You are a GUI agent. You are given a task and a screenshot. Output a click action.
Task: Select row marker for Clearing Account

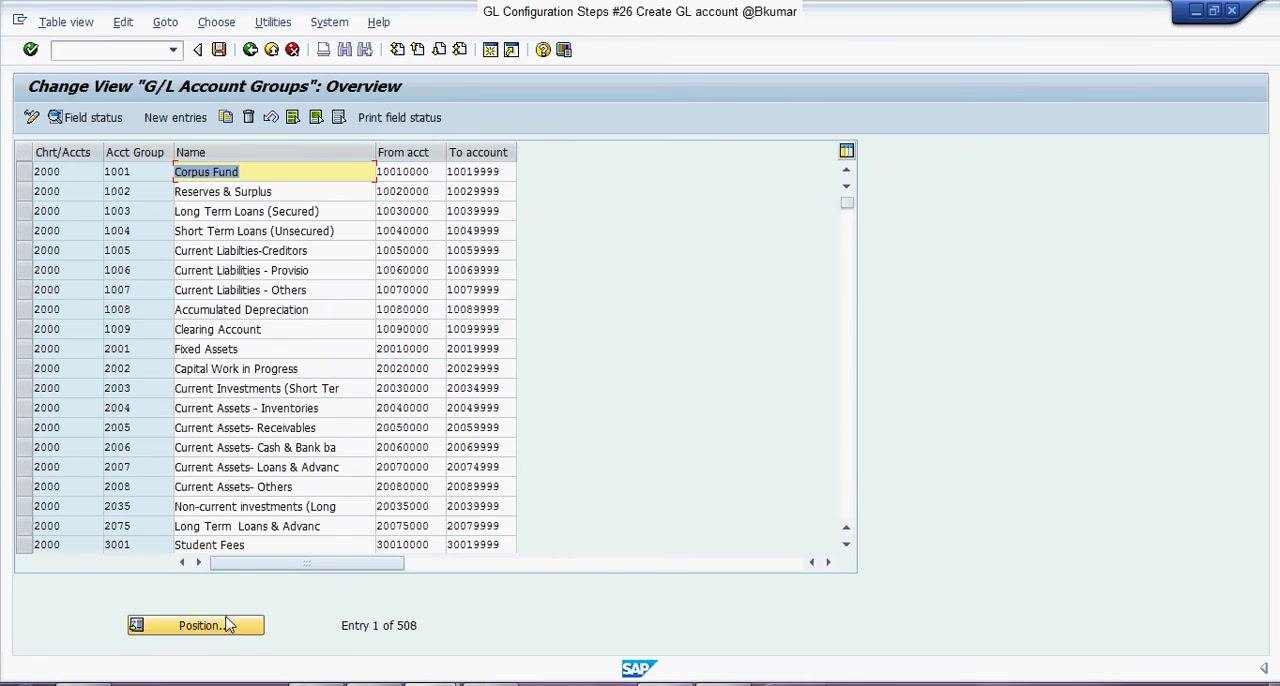23,329
